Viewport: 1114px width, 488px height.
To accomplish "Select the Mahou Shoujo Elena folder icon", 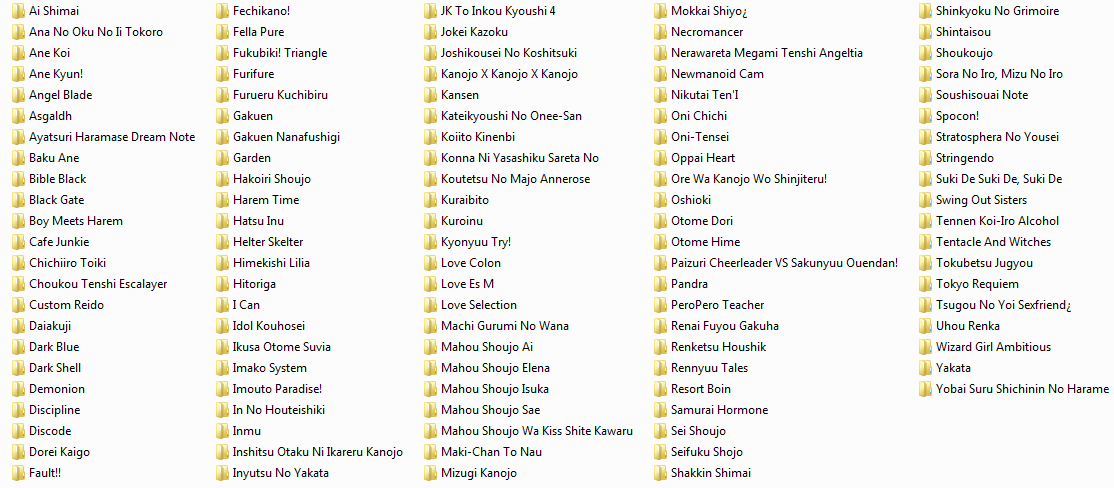I will pyautogui.click(x=430, y=368).
